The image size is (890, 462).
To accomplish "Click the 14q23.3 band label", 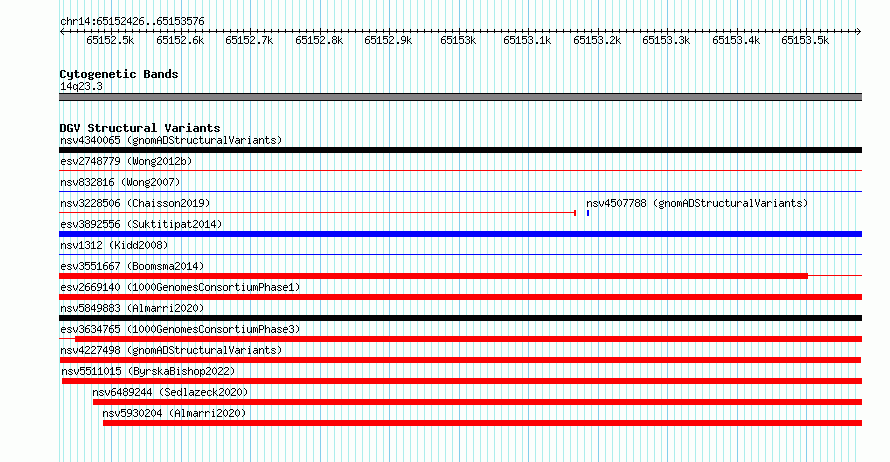I will [x=81, y=86].
